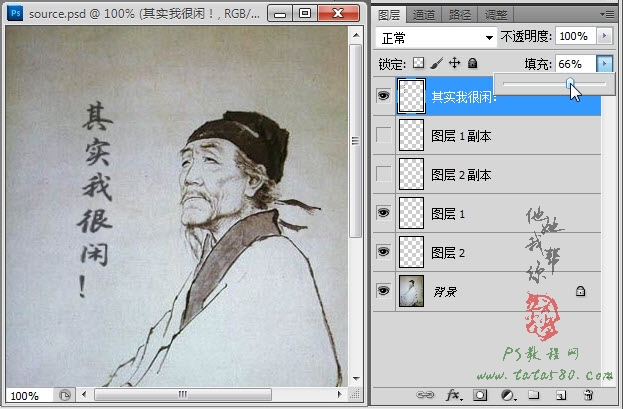The height and width of the screenshot is (409, 623).
Task: Select the 图层 2 副本 thumbnail
Action: pyautogui.click(x=411, y=174)
